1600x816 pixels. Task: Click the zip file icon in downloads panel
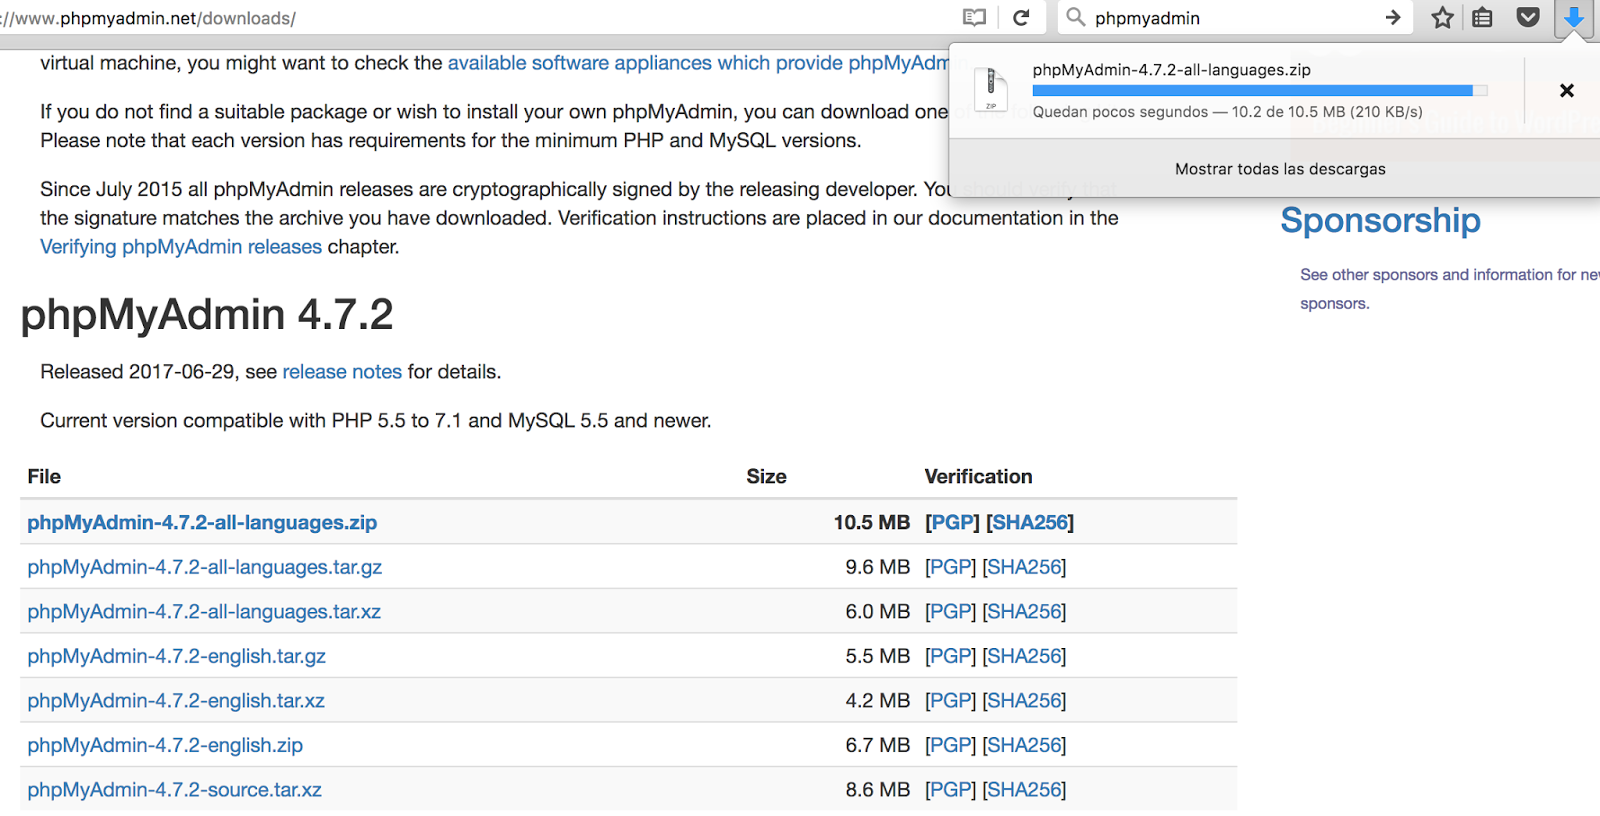pyautogui.click(x=991, y=89)
